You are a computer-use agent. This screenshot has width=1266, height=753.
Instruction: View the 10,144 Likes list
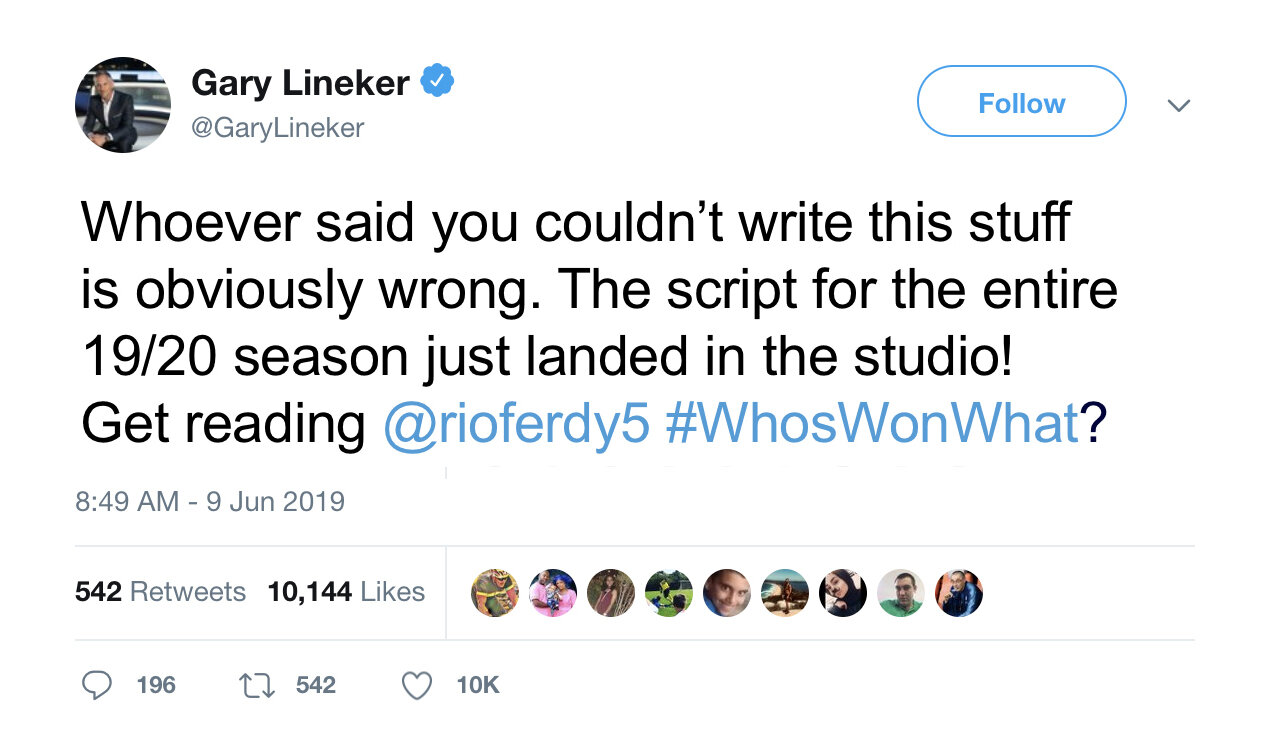[x=346, y=592]
